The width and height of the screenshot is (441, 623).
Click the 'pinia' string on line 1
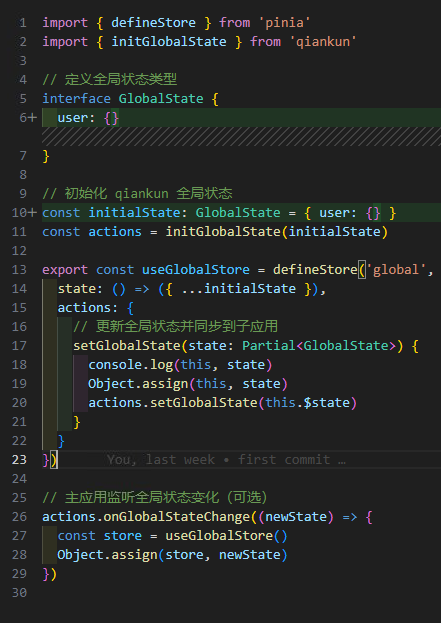(285, 23)
